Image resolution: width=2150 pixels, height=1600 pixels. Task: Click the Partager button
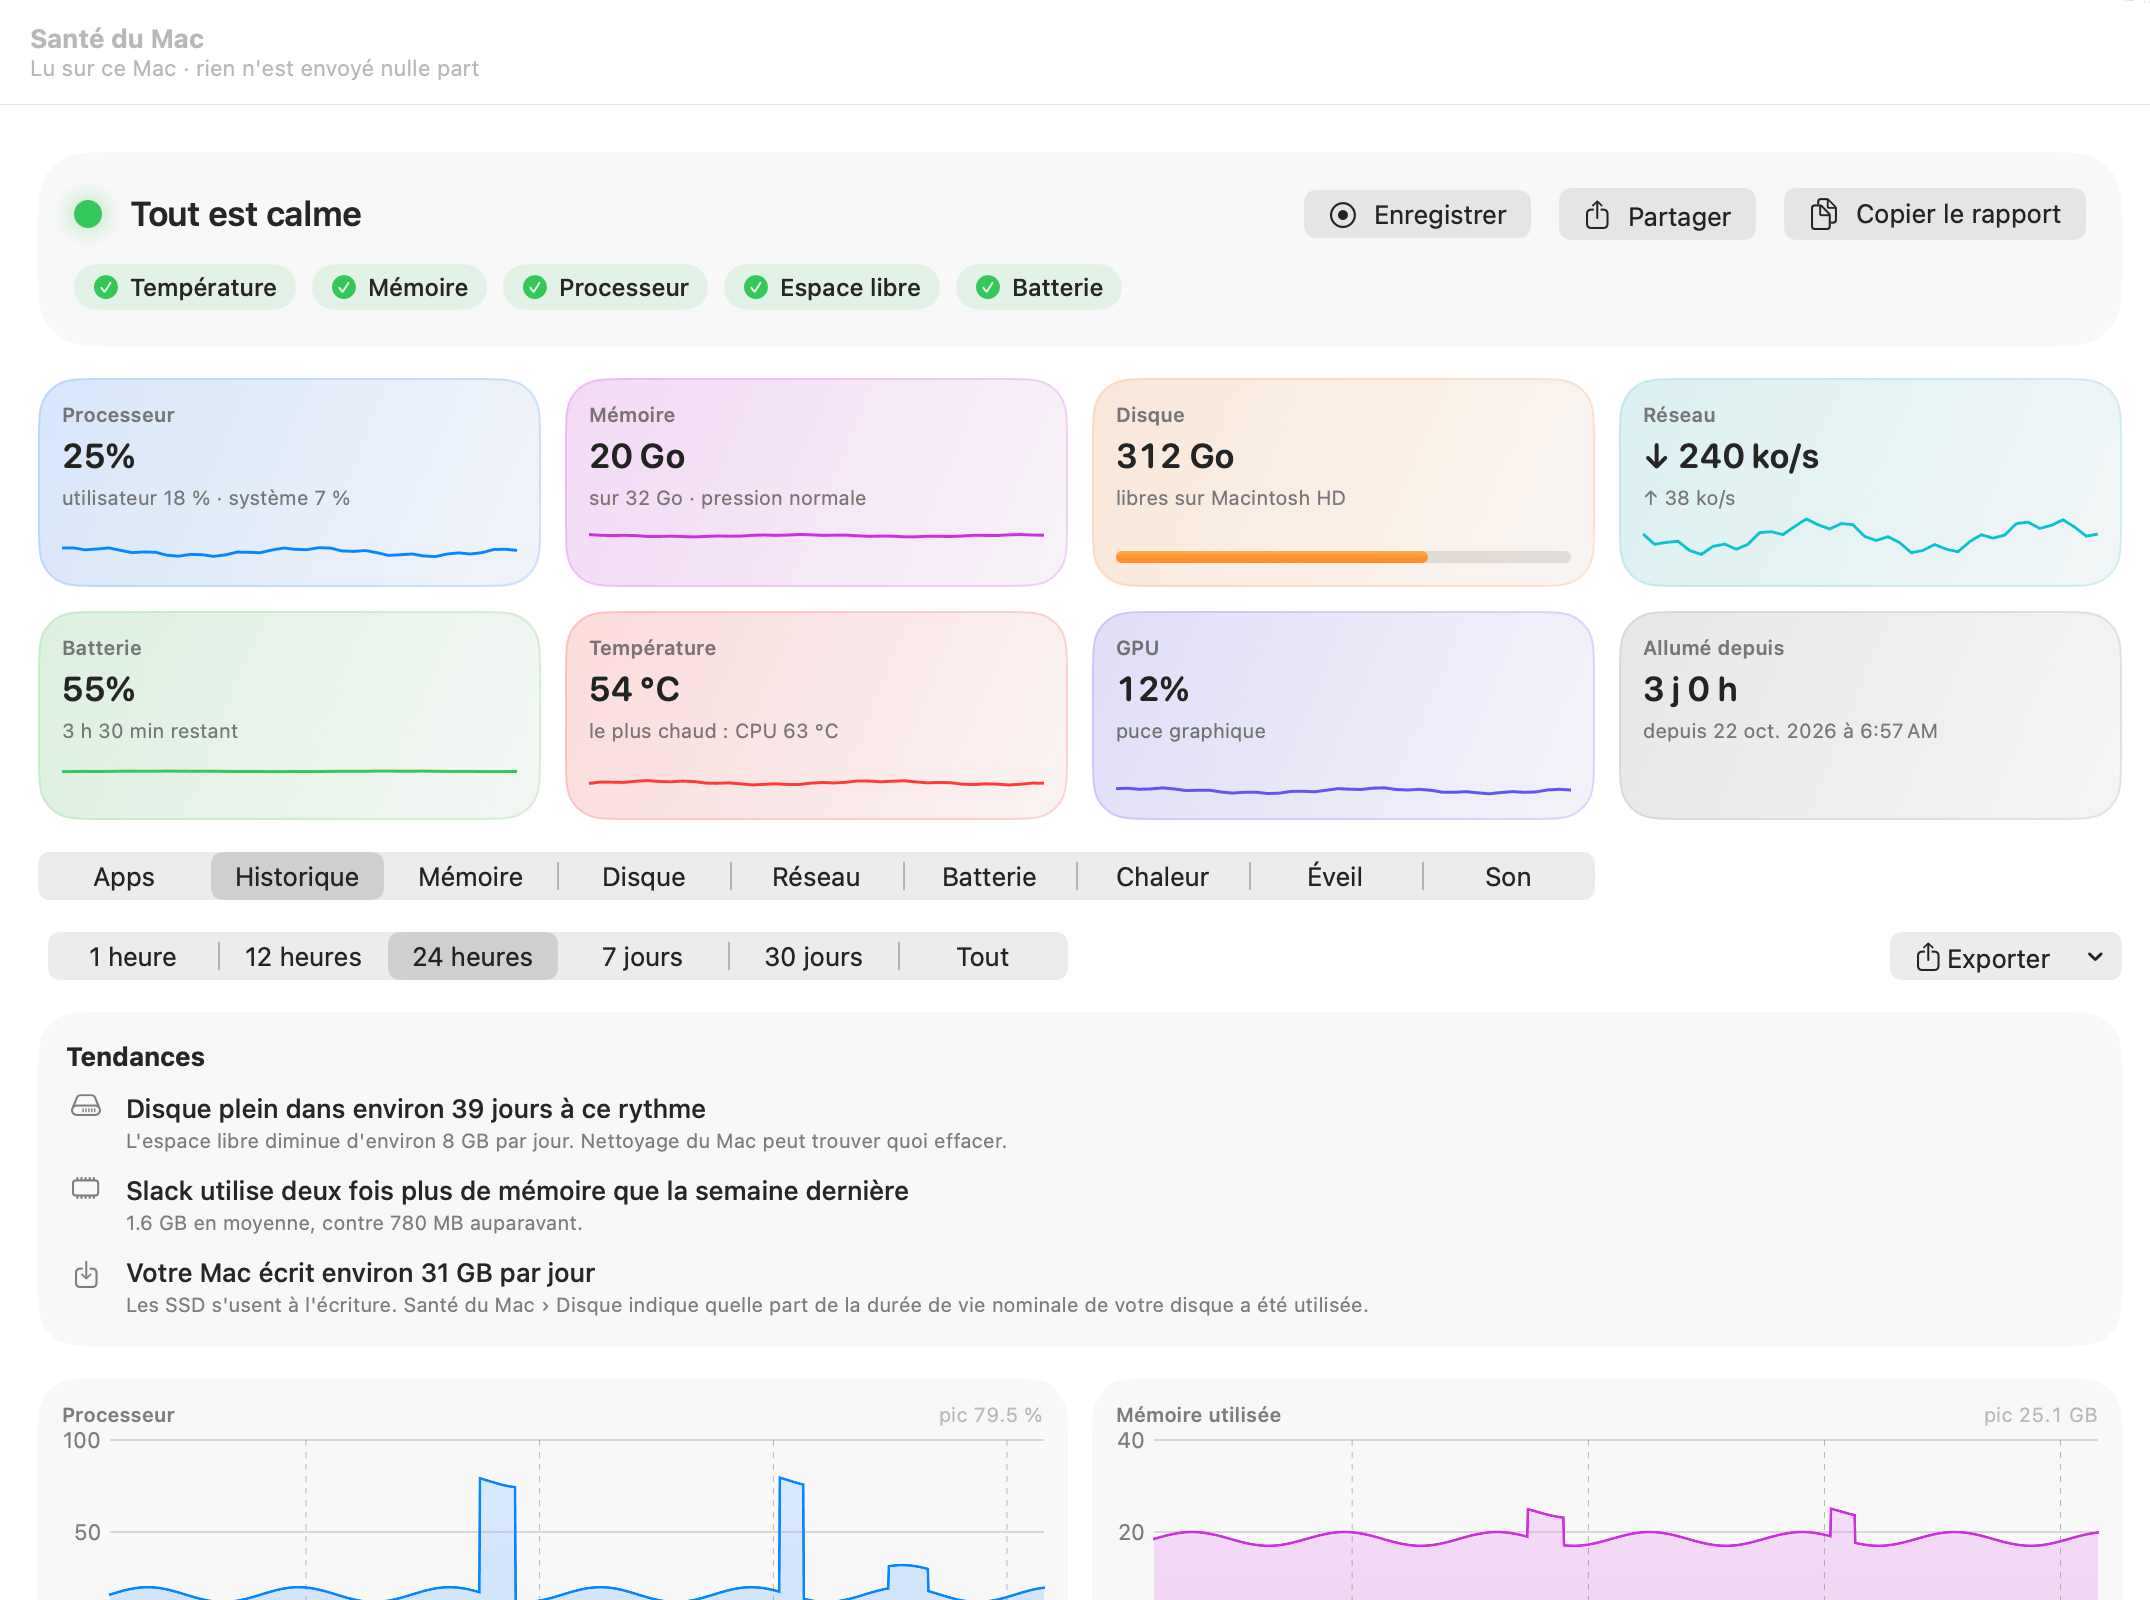[1657, 215]
